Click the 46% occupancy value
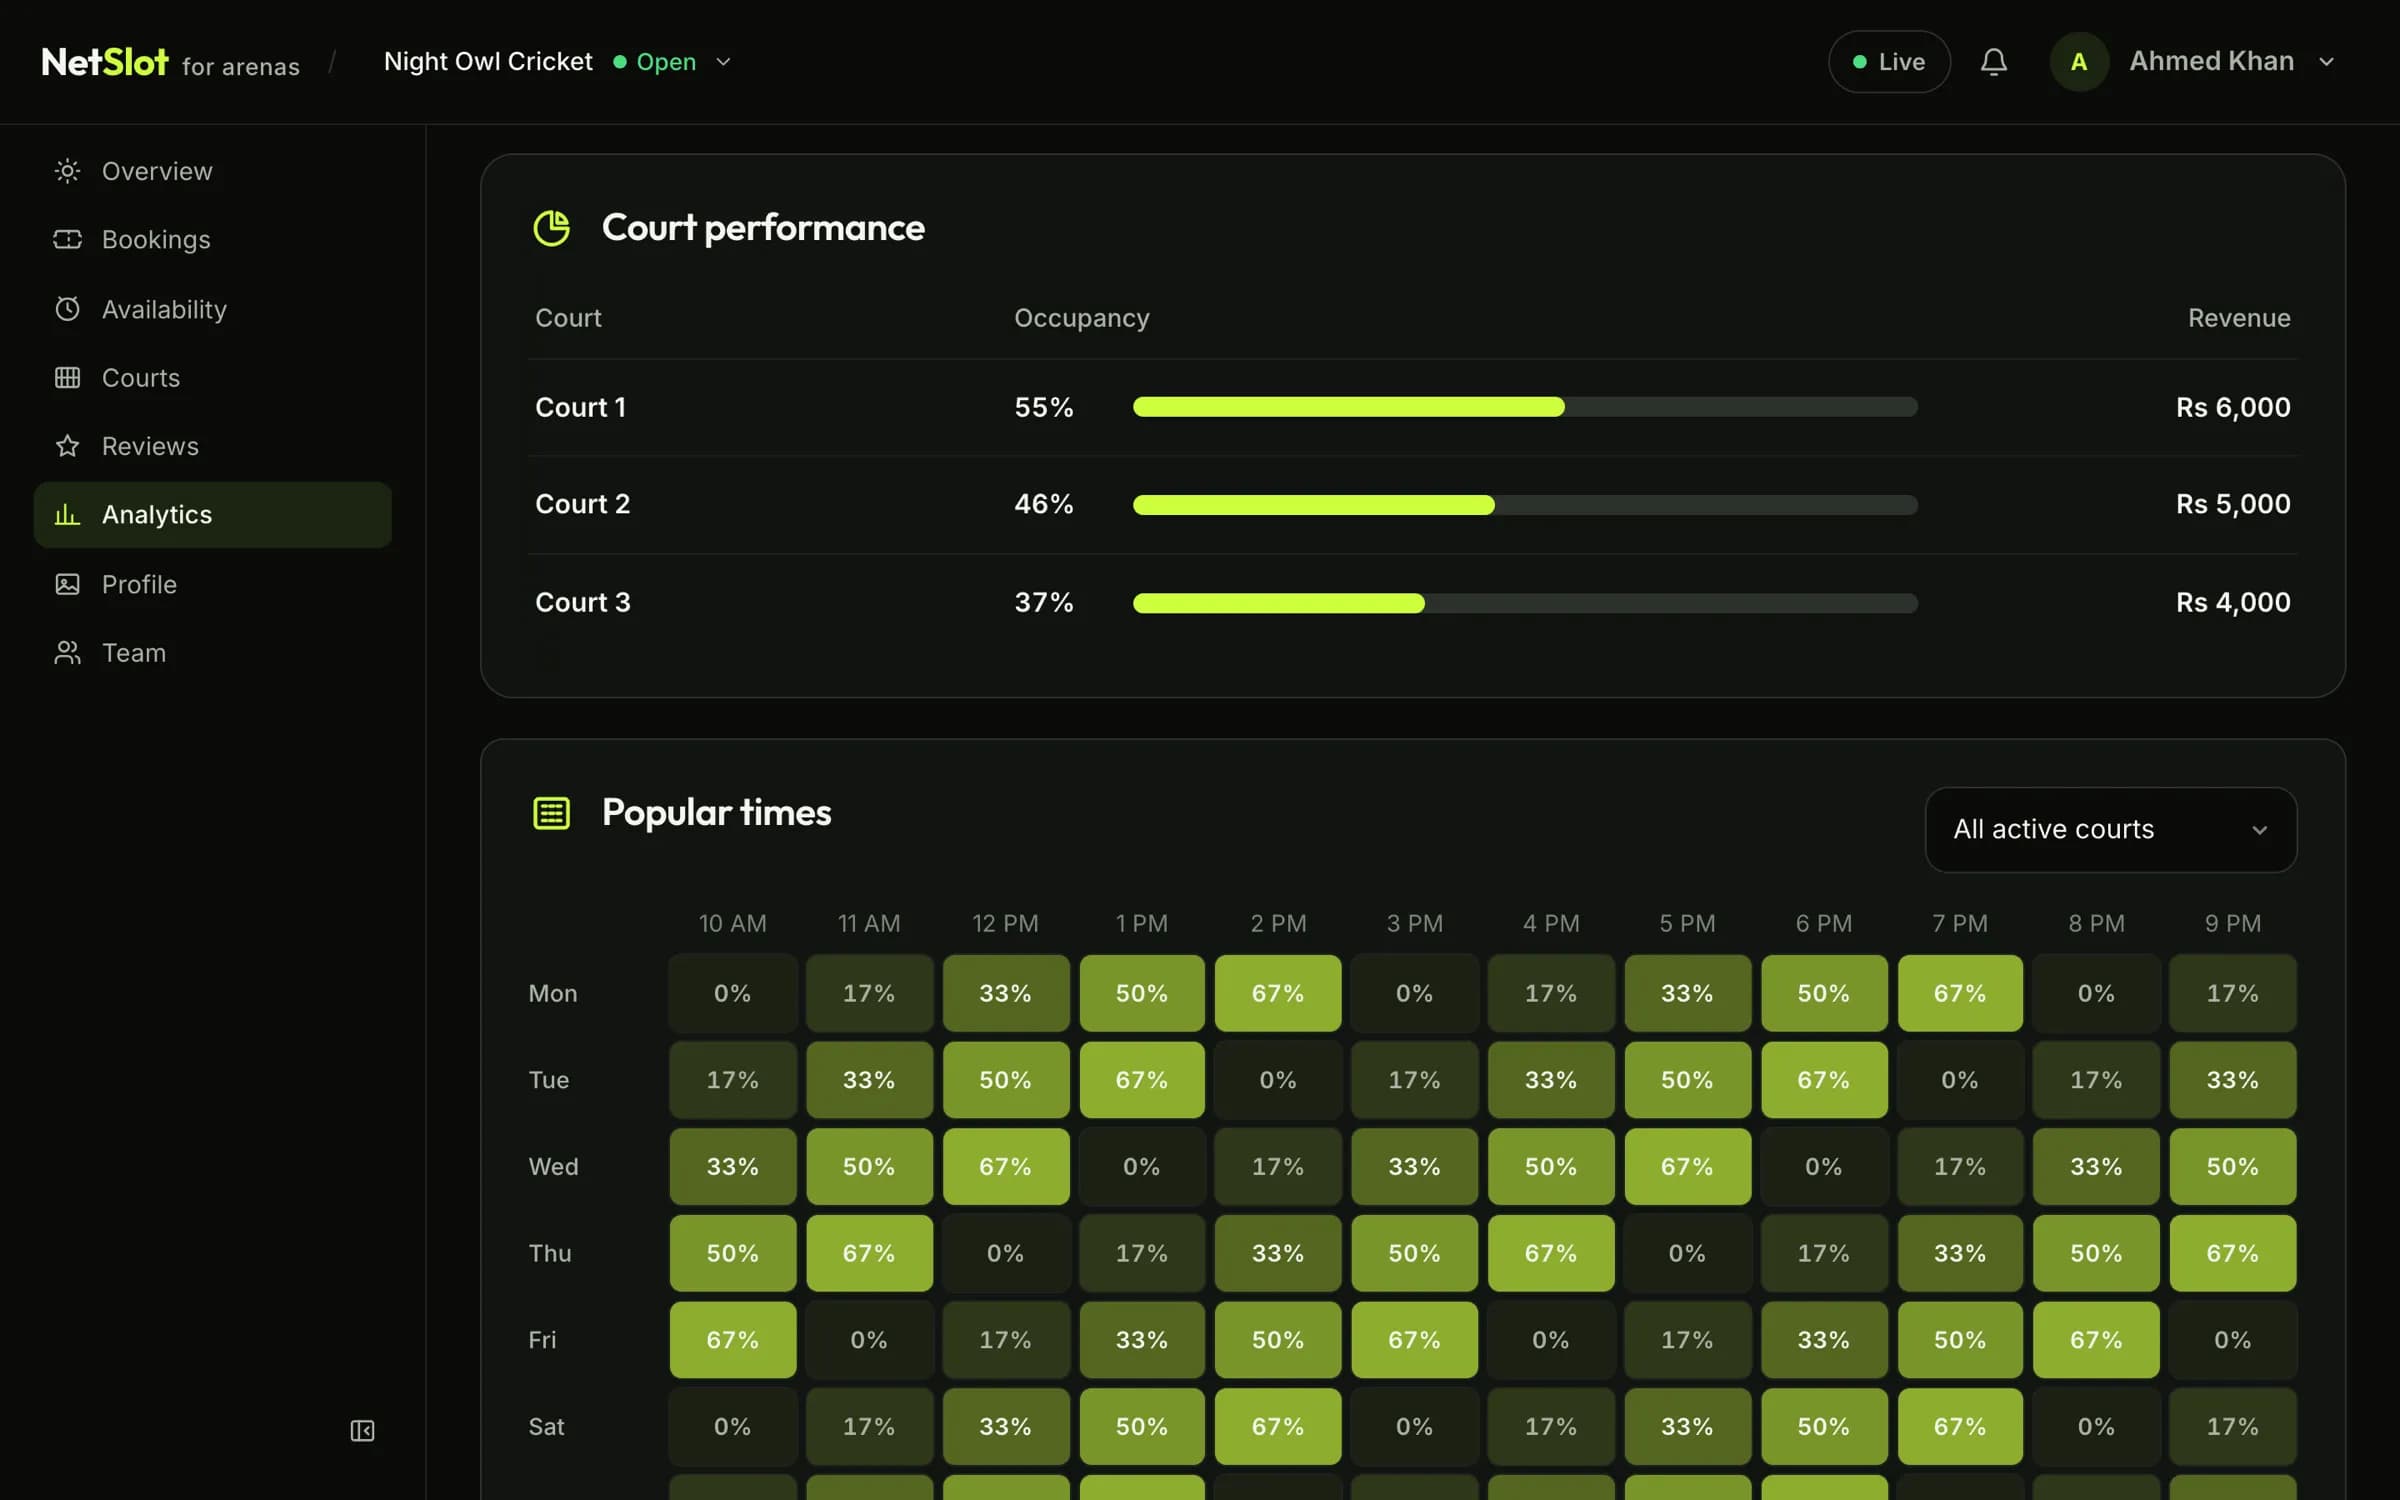This screenshot has width=2400, height=1500. (1043, 504)
